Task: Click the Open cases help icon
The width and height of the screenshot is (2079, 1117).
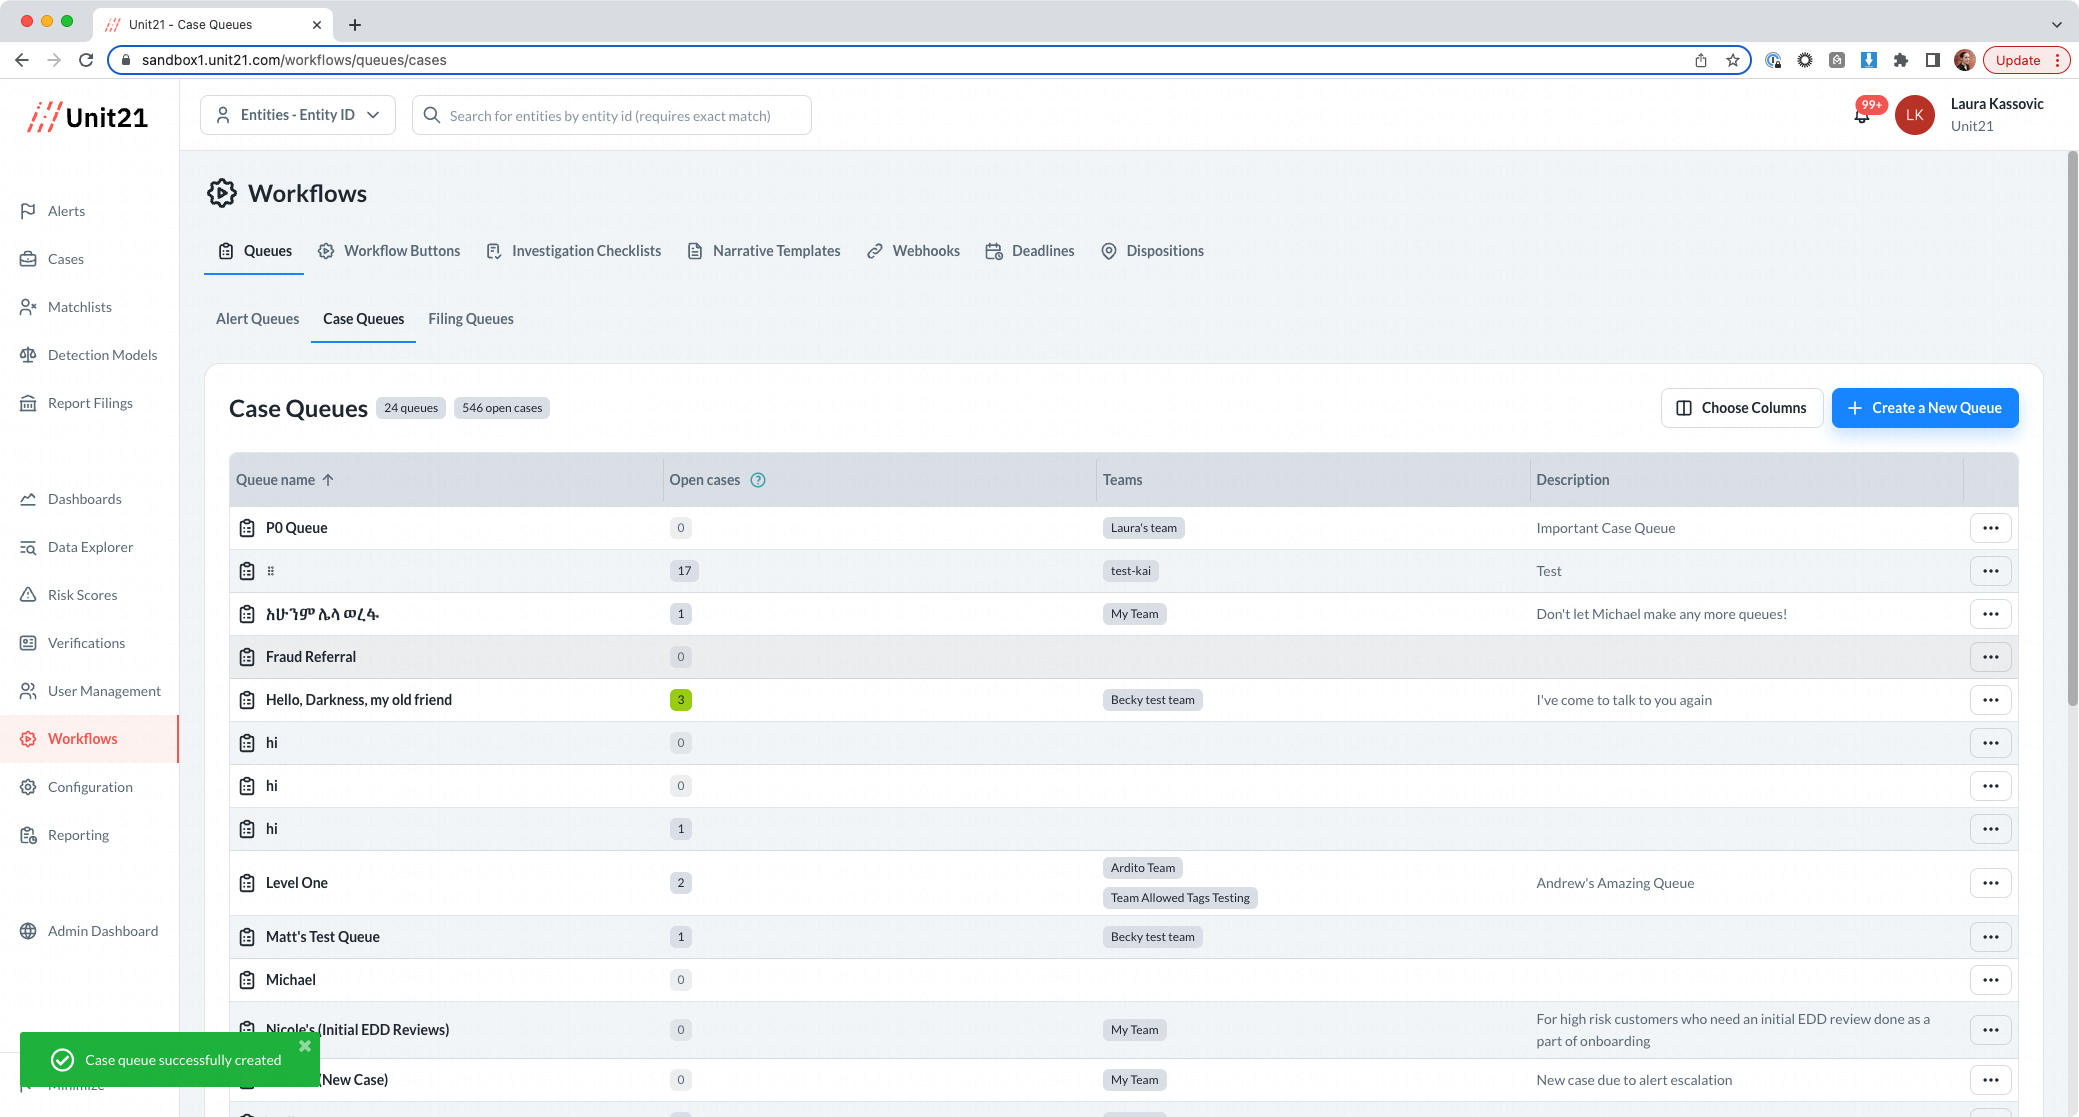Action: [x=758, y=480]
